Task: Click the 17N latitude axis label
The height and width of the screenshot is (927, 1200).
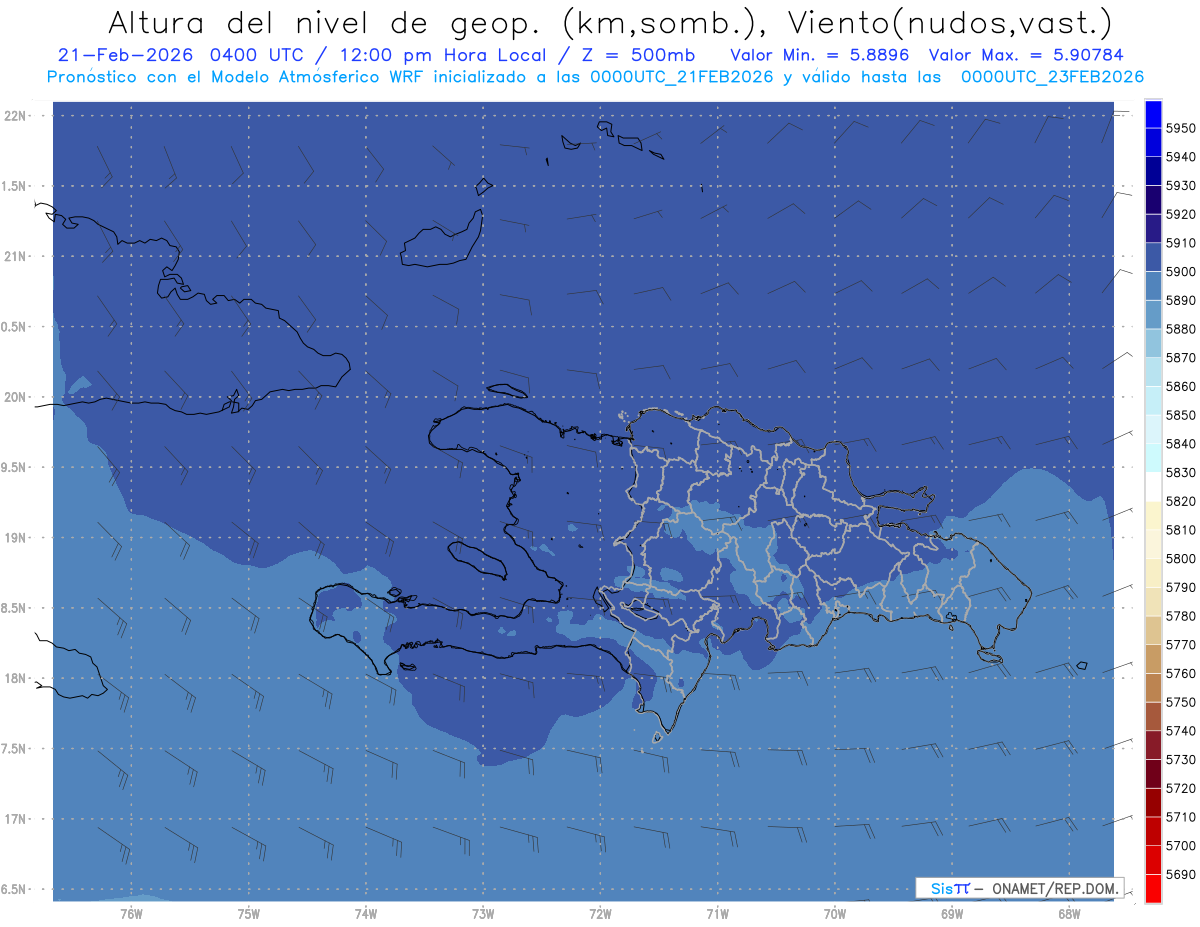Action: [16, 819]
